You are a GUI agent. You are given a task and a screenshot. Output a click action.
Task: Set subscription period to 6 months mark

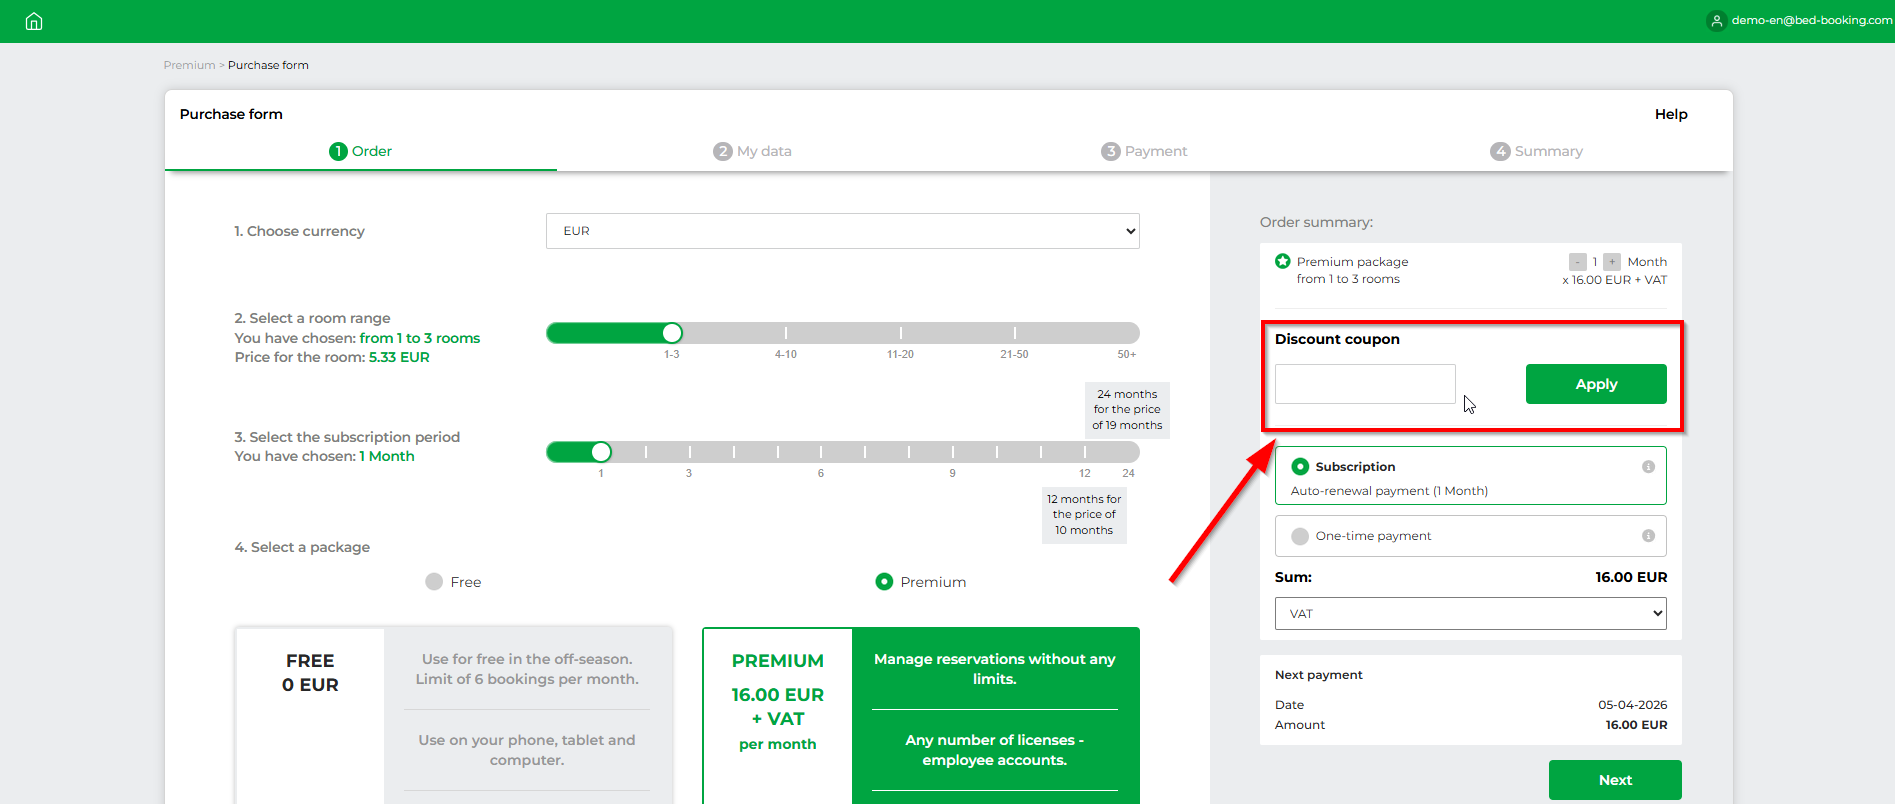[821, 452]
